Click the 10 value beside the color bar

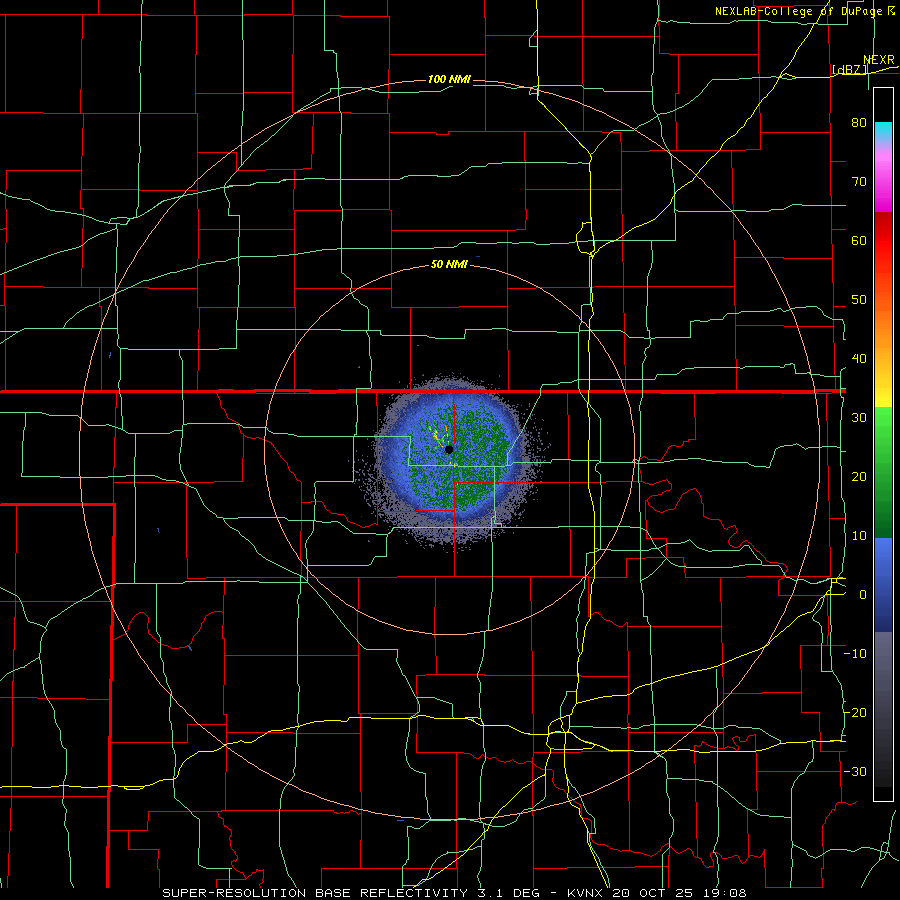tap(859, 536)
